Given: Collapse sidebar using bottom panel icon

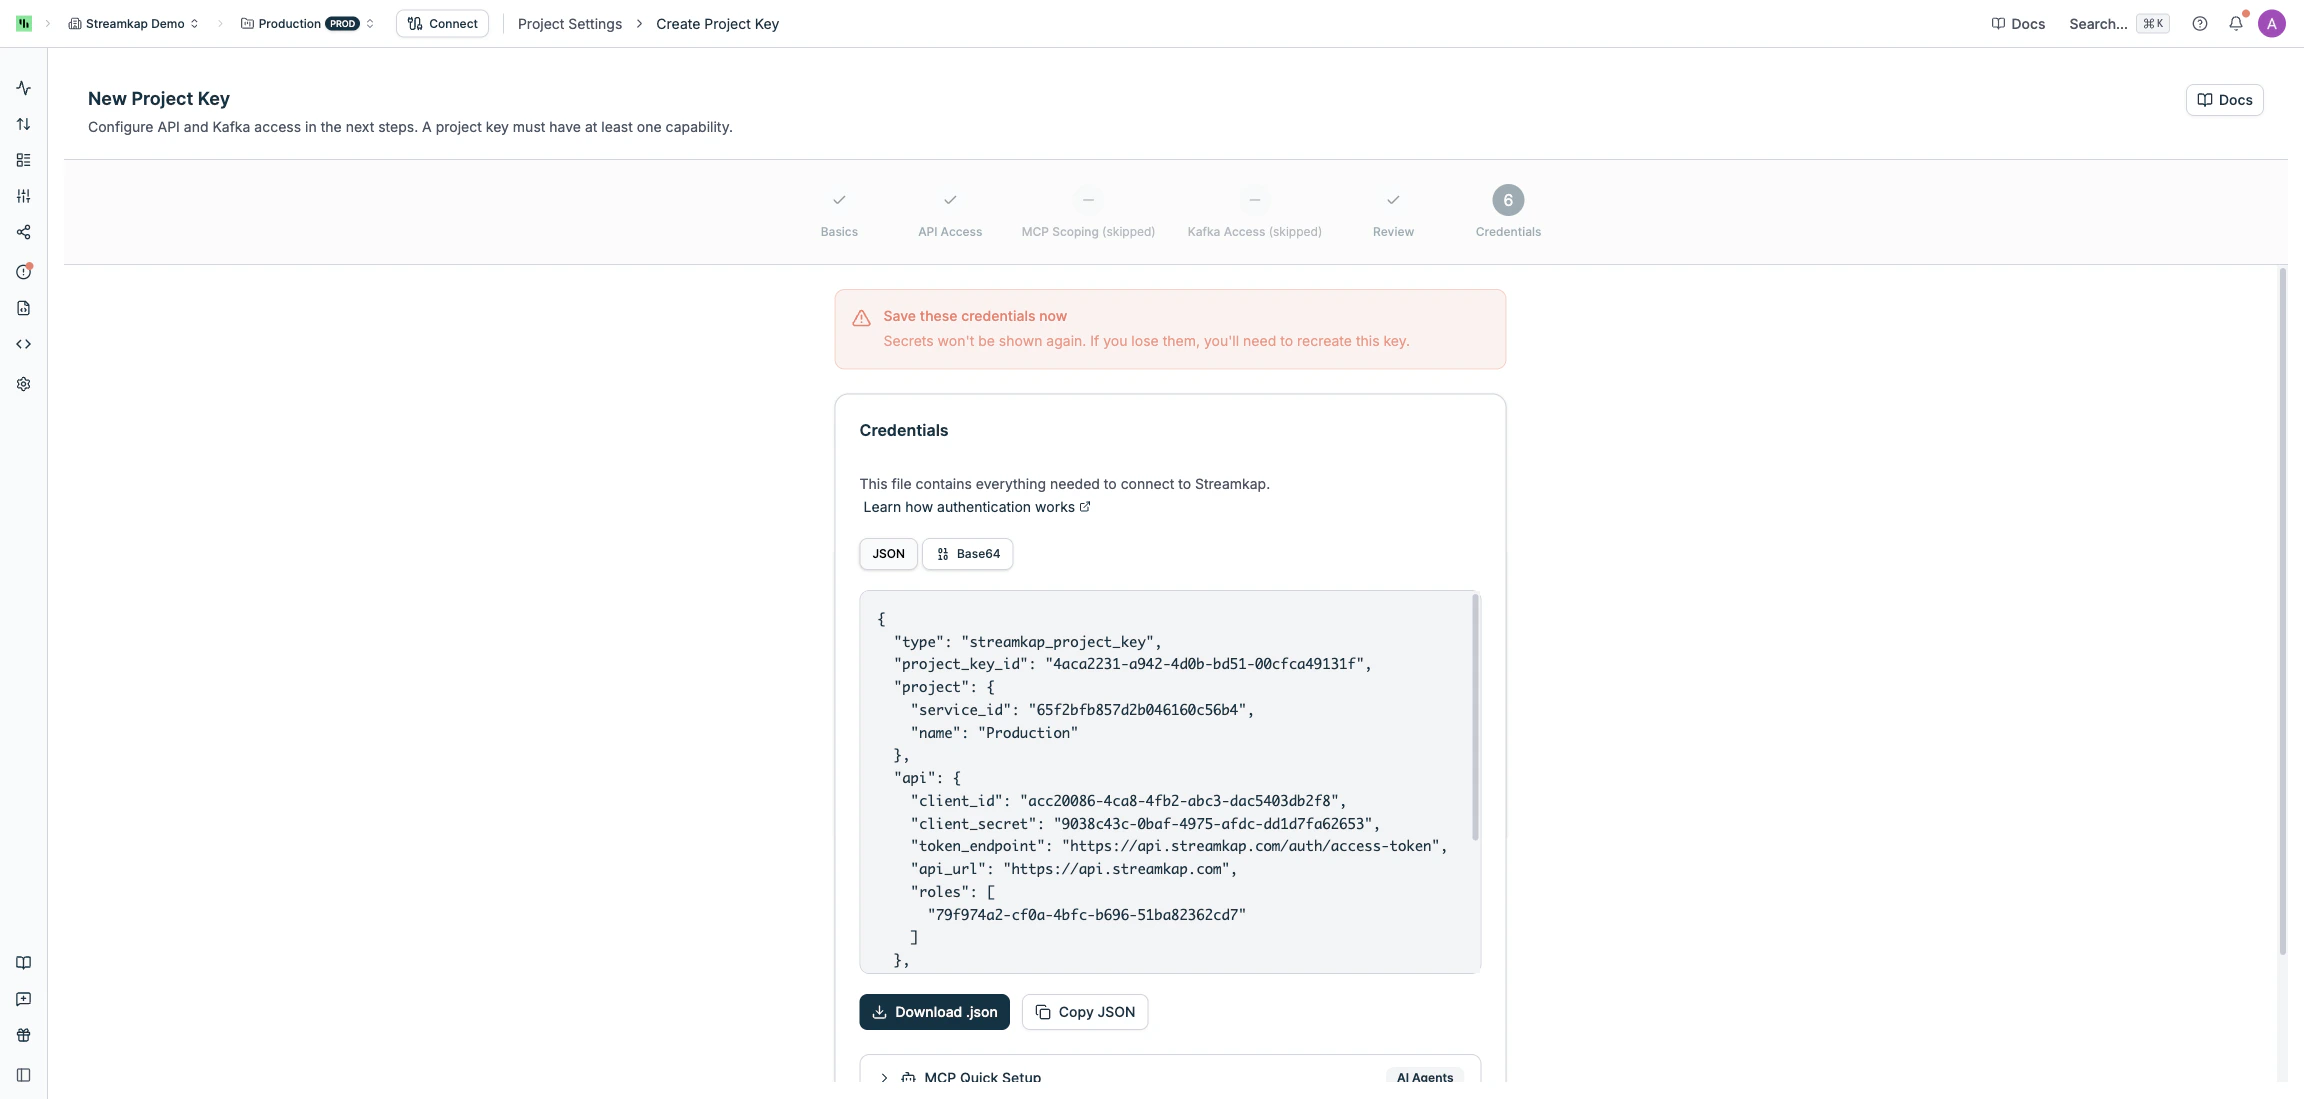Looking at the screenshot, I should pos(23,1075).
